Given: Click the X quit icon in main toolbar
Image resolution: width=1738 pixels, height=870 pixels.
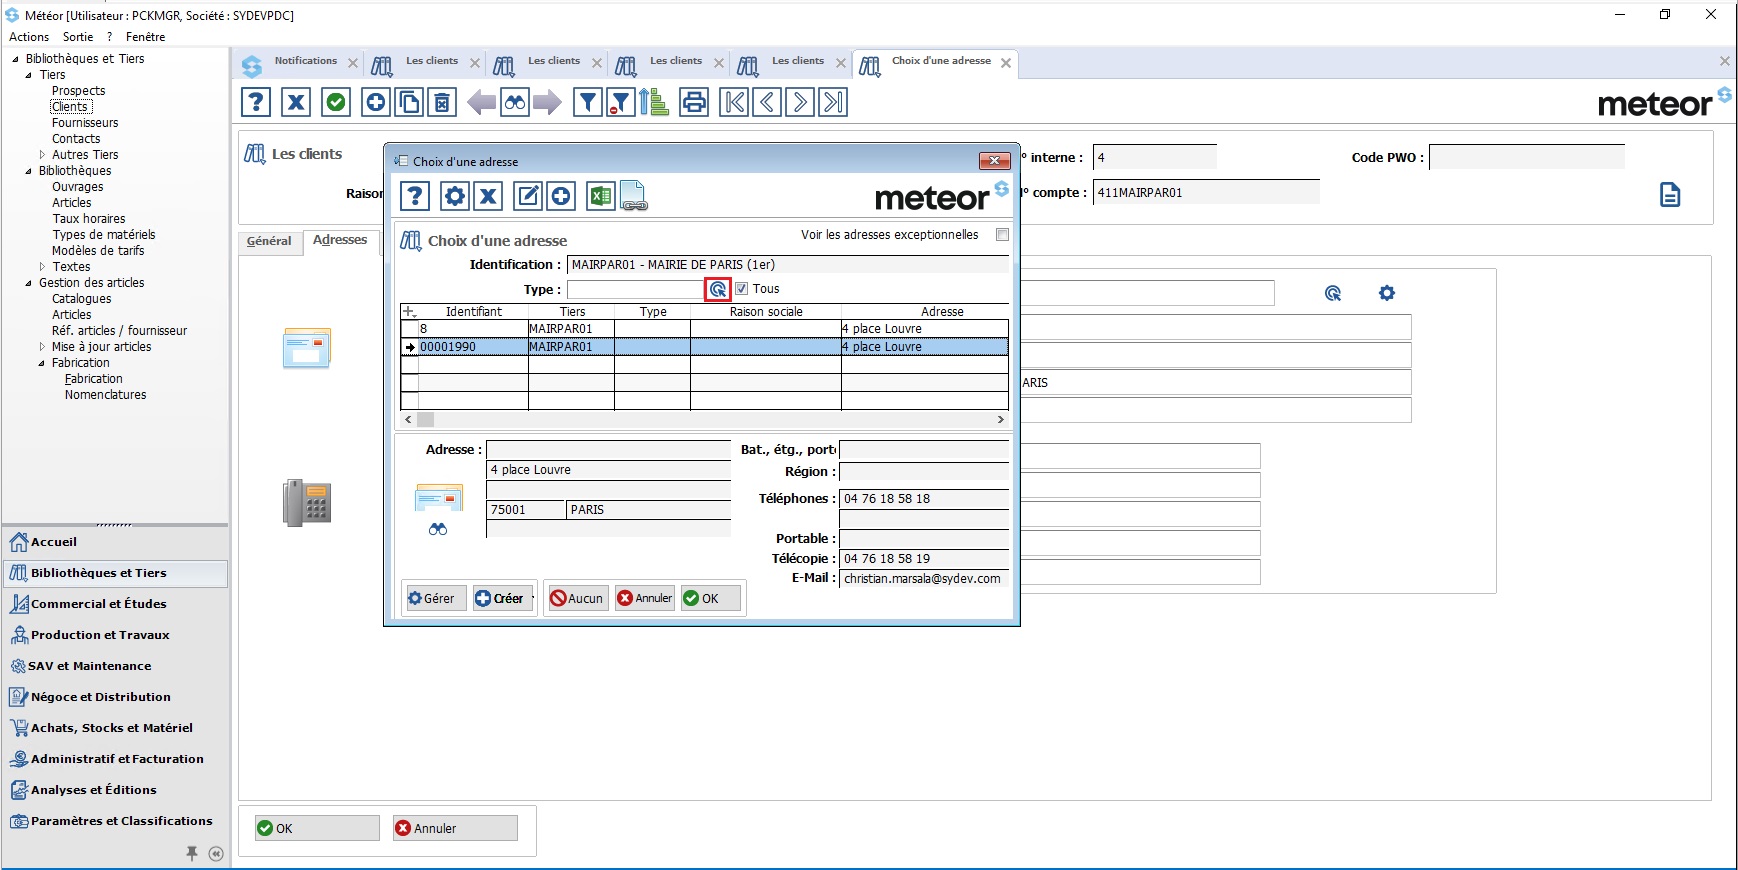Looking at the screenshot, I should point(296,102).
